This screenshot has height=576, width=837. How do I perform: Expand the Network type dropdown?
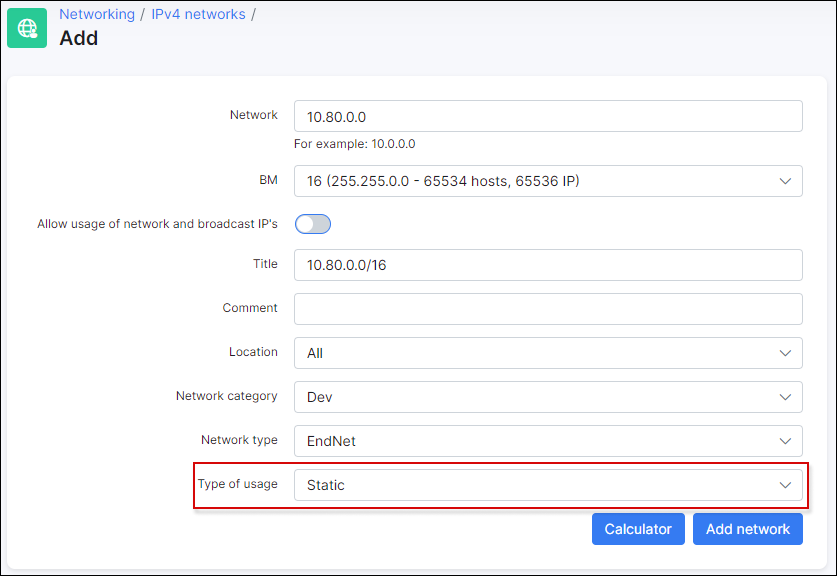[547, 441]
